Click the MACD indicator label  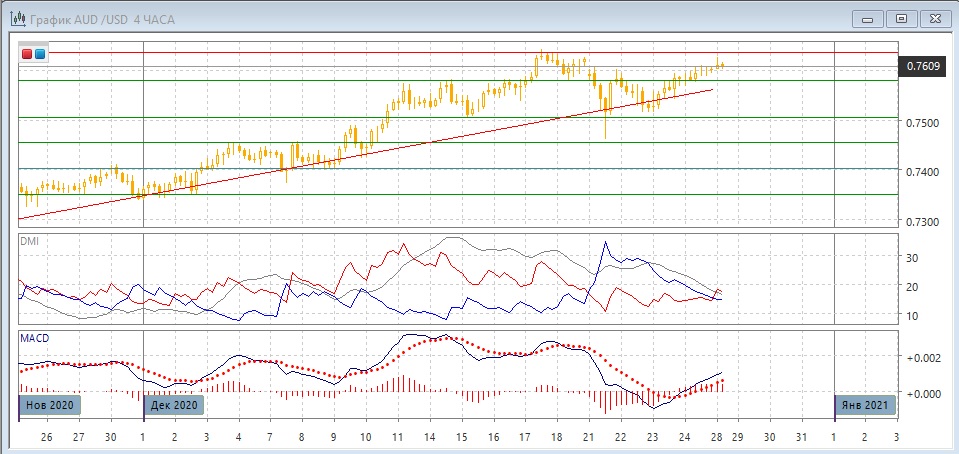34,338
